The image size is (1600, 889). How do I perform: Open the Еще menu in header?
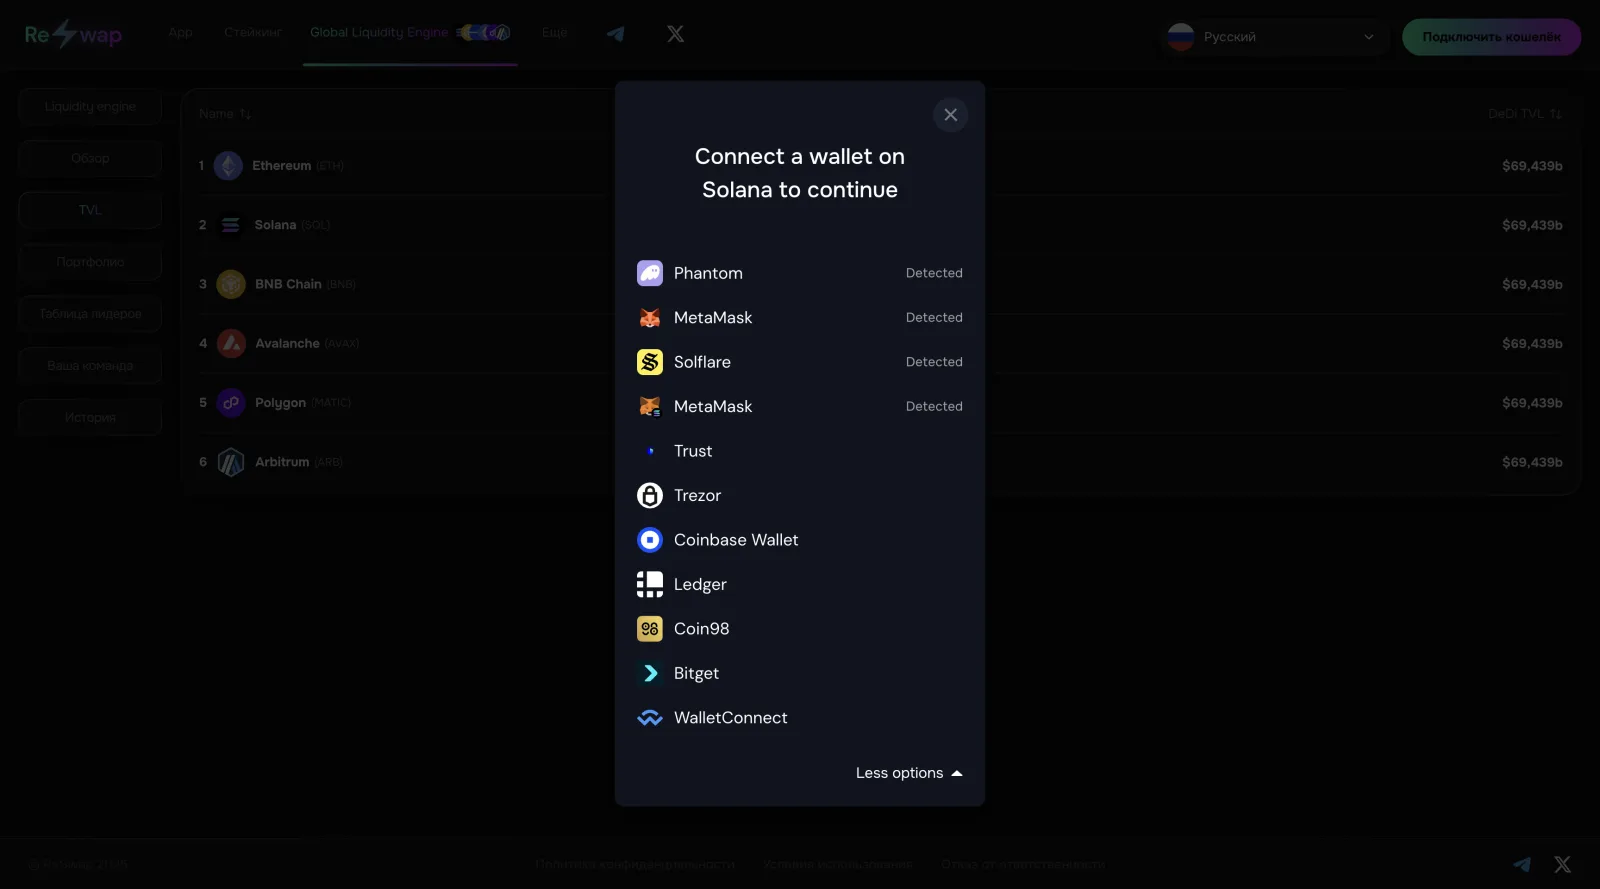pos(554,33)
